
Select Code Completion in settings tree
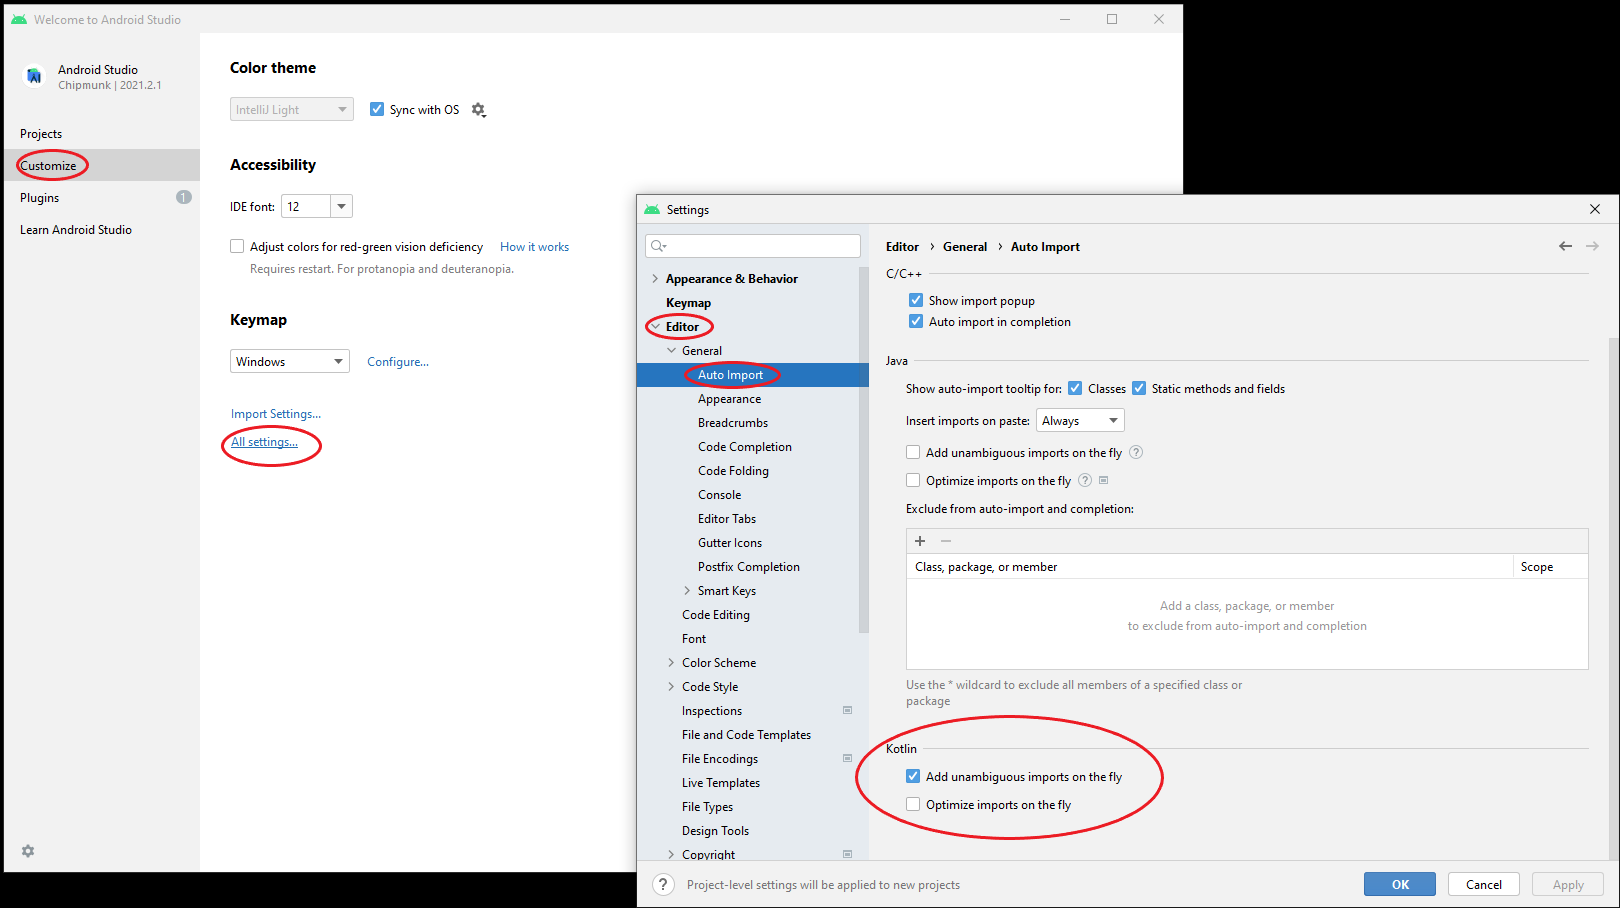(x=744, y=447)
